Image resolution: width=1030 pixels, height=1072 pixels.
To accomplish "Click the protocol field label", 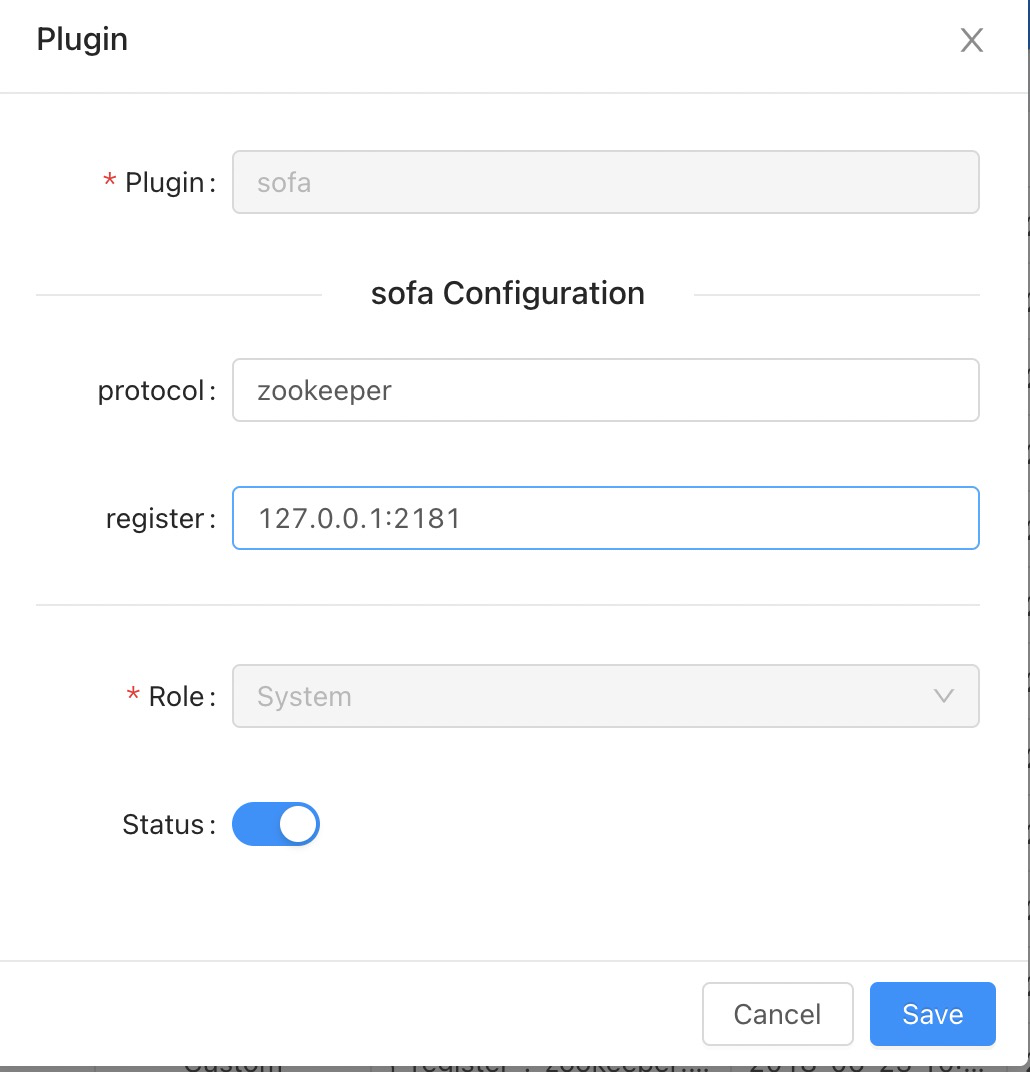I will (x=152, y=391).
